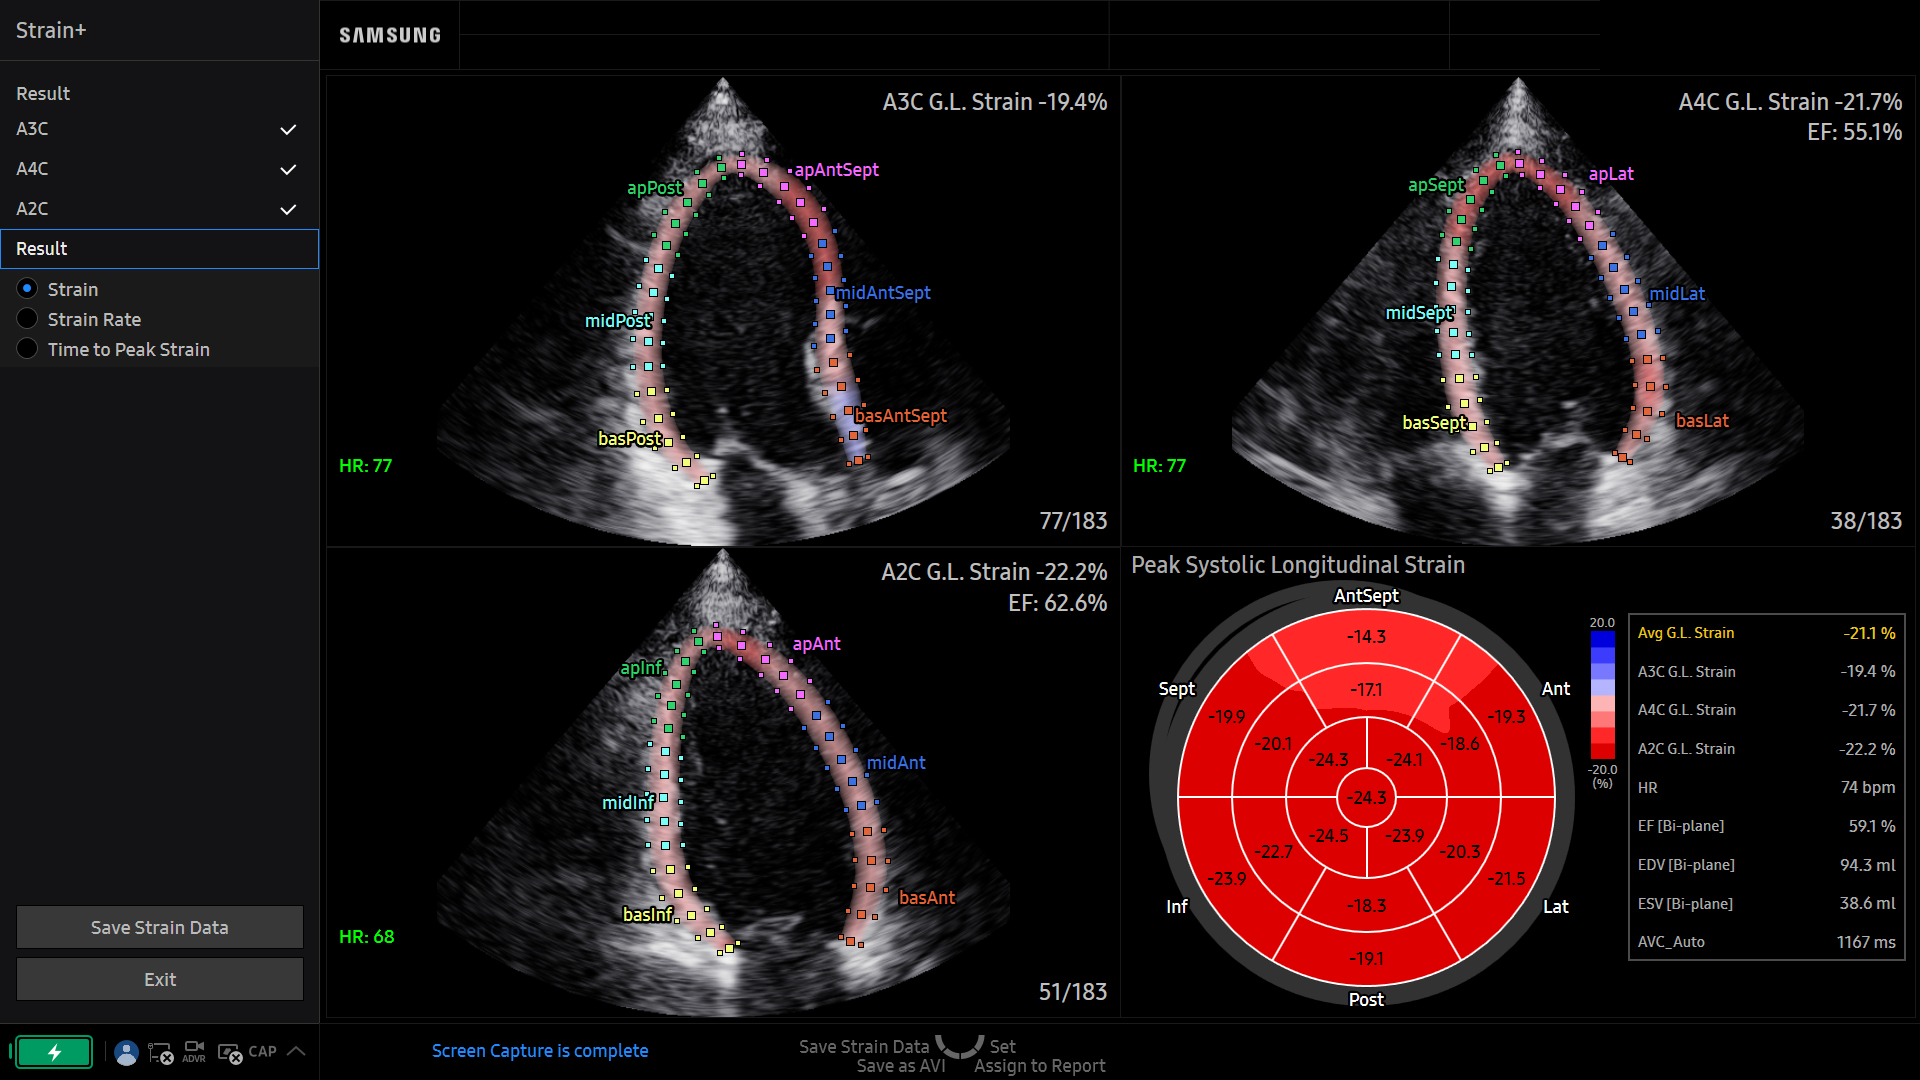Click the A3C echo image panel
Screen dimensions: 1920x1080
pyautogui.click(x=723, y=311)
